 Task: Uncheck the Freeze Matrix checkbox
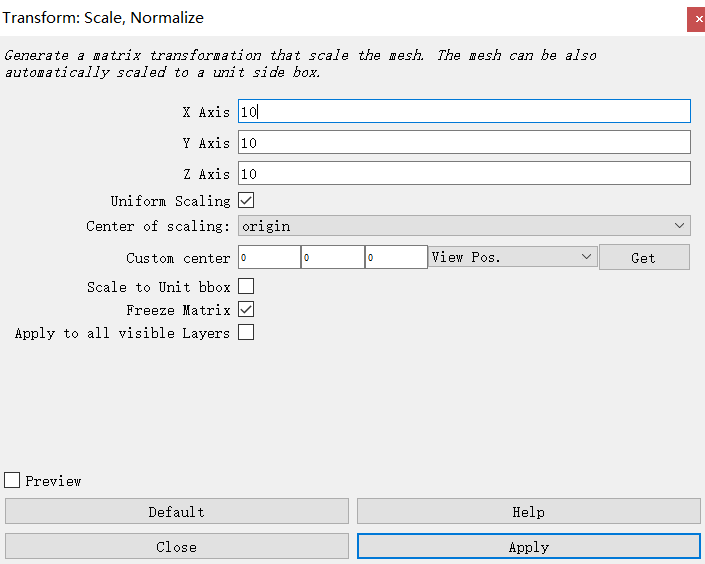(246, 310)
